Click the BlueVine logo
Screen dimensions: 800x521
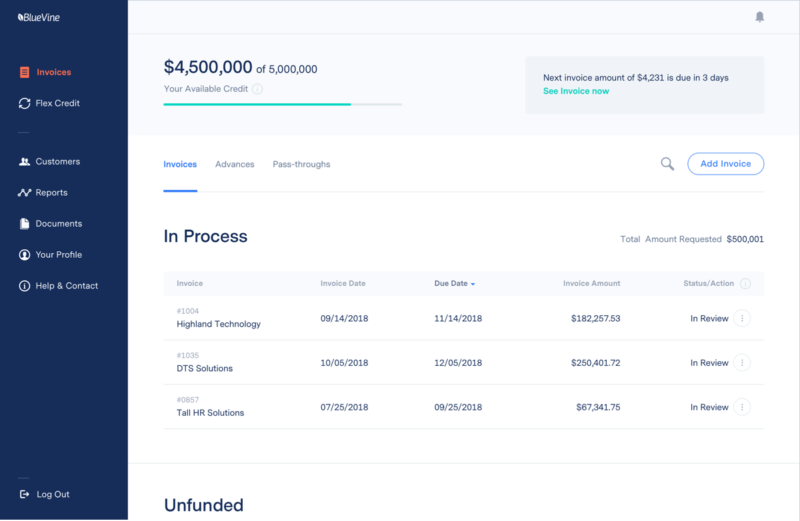tap(40, 17)
